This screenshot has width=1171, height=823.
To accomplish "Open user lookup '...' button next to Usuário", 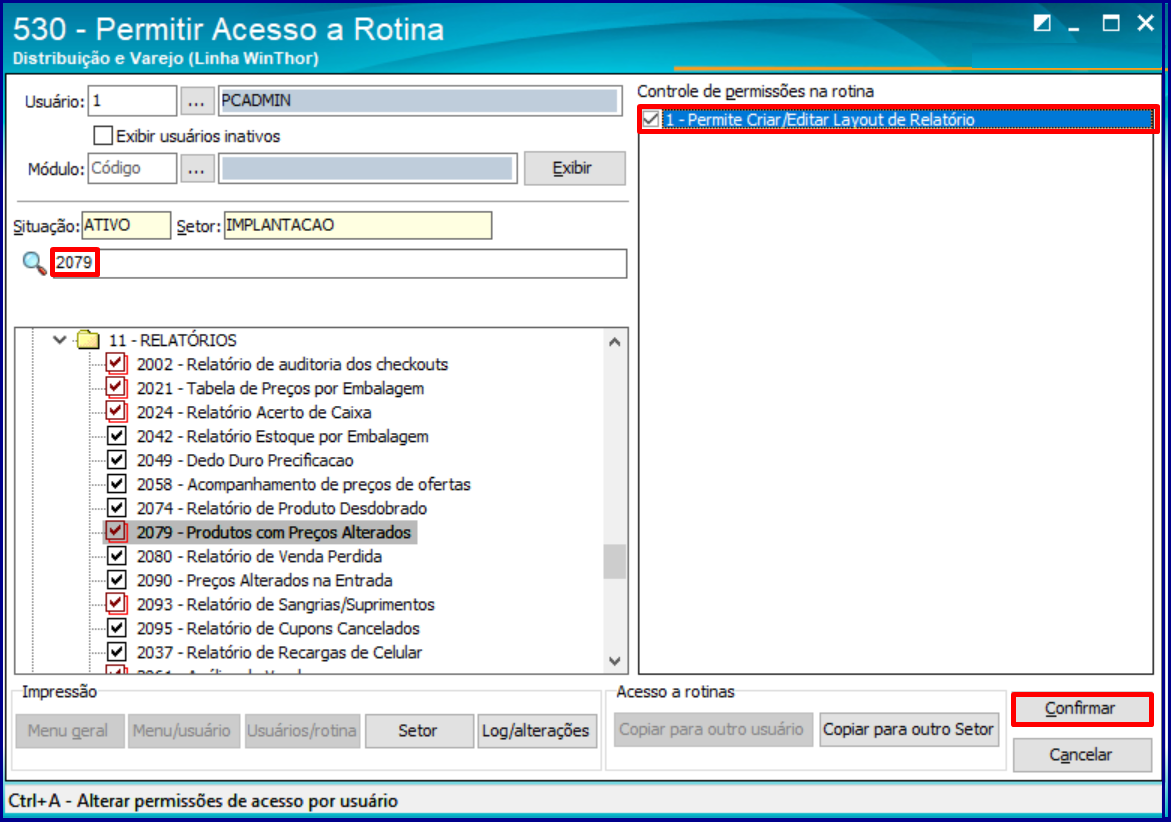I will [x=196, y=101].
